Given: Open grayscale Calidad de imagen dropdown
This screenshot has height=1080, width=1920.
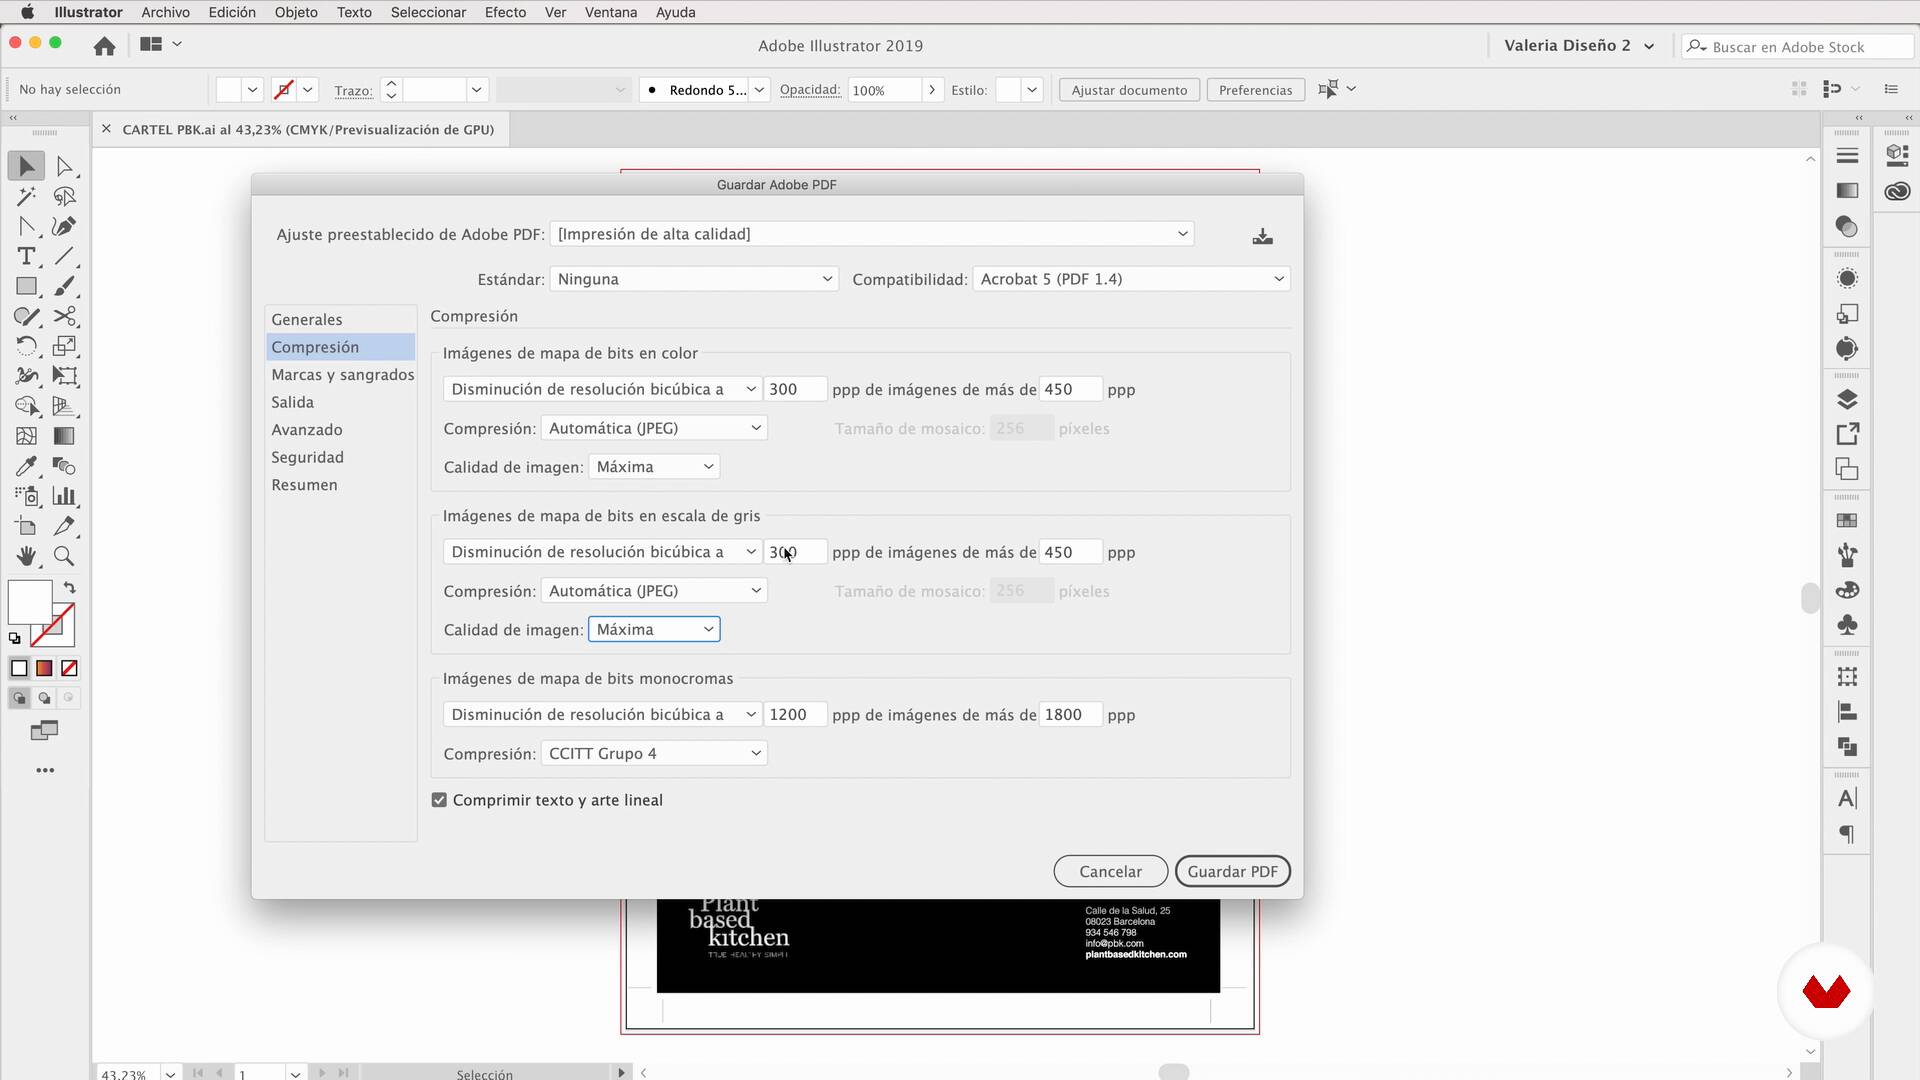Looking at the screenshot, I should coord(654,629).
